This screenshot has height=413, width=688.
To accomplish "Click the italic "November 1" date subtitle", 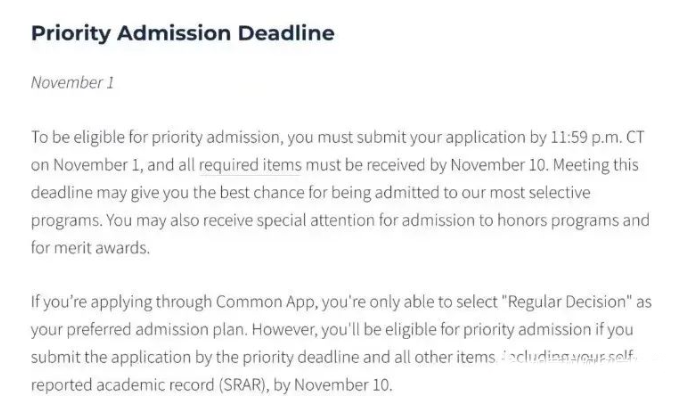I will pos(72,83).
